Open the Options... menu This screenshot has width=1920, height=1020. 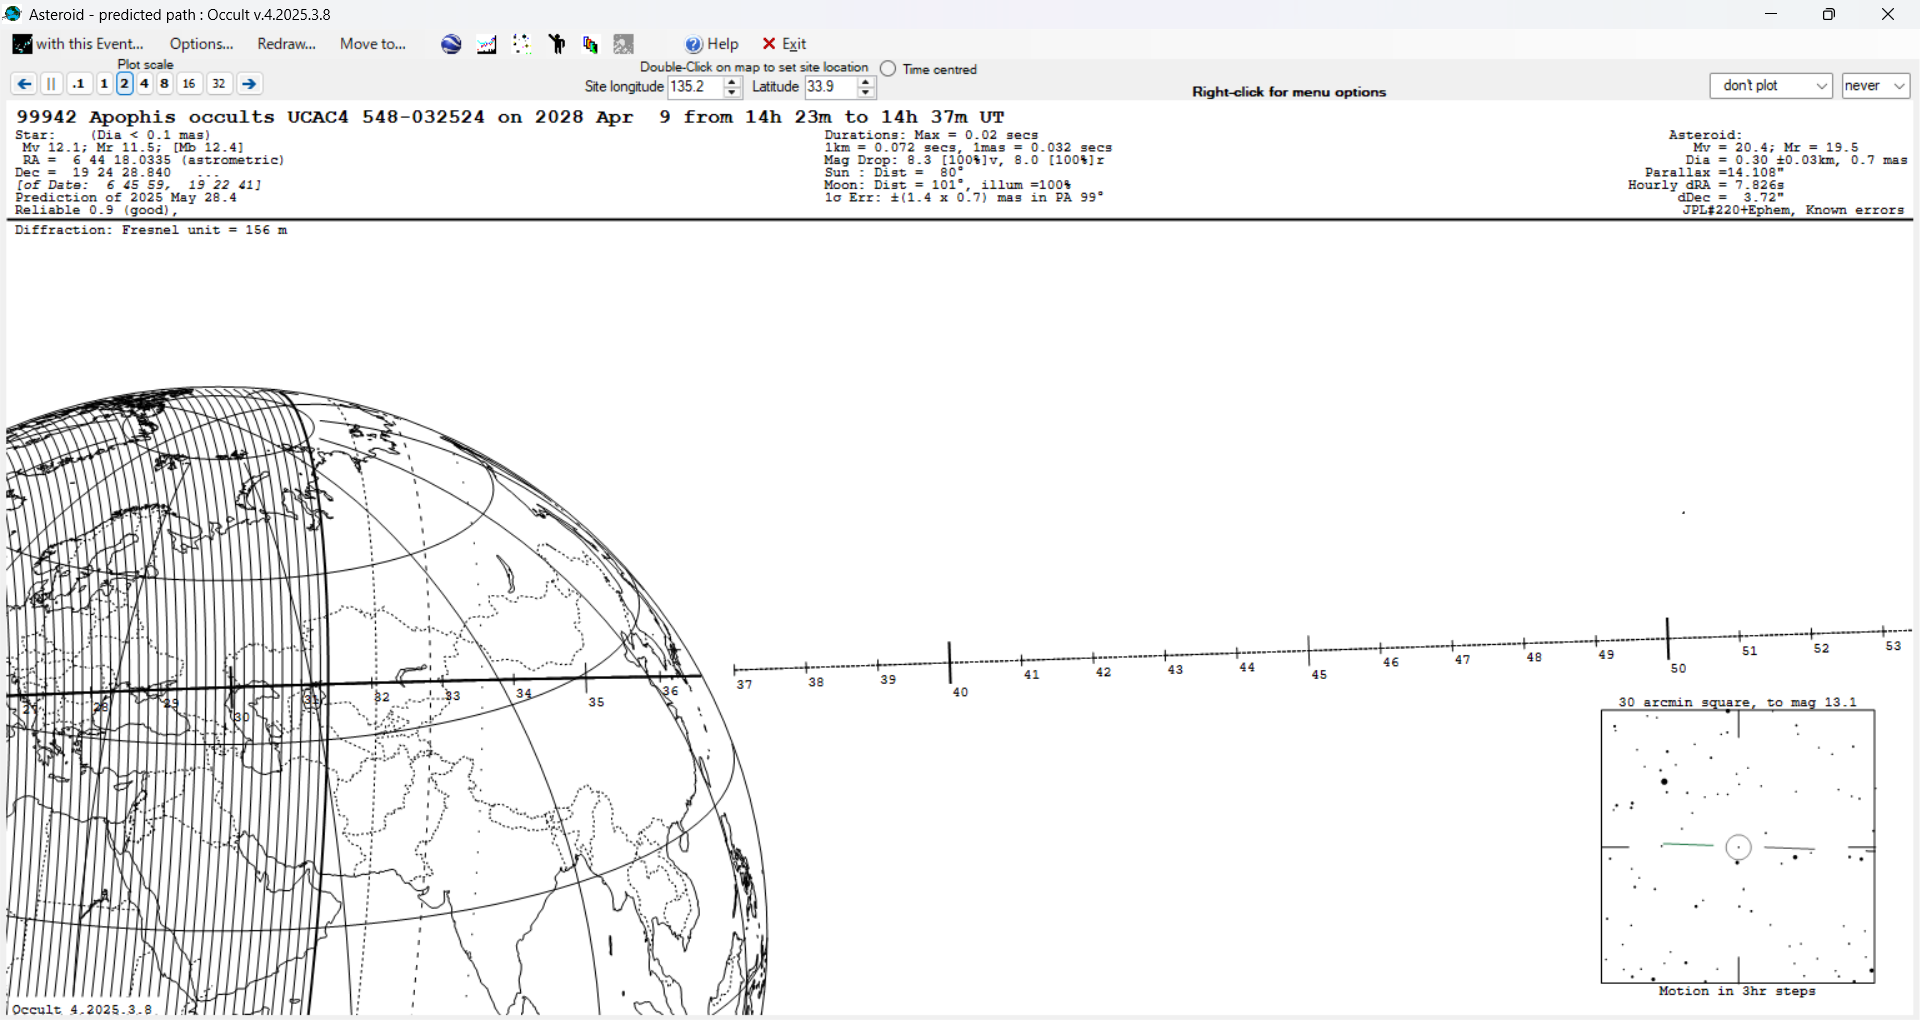(x=201, y=44)
